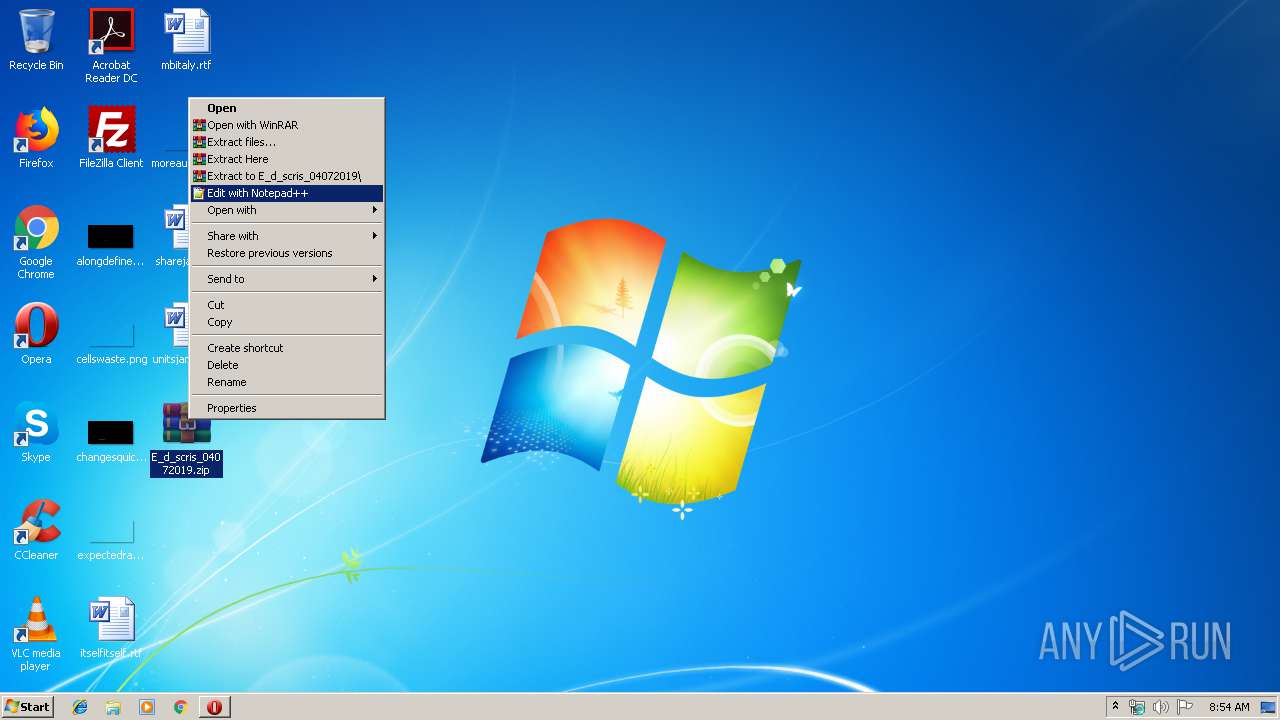Open VLC media player shortcut
1280x720 pixels.
tap(36, 634)
